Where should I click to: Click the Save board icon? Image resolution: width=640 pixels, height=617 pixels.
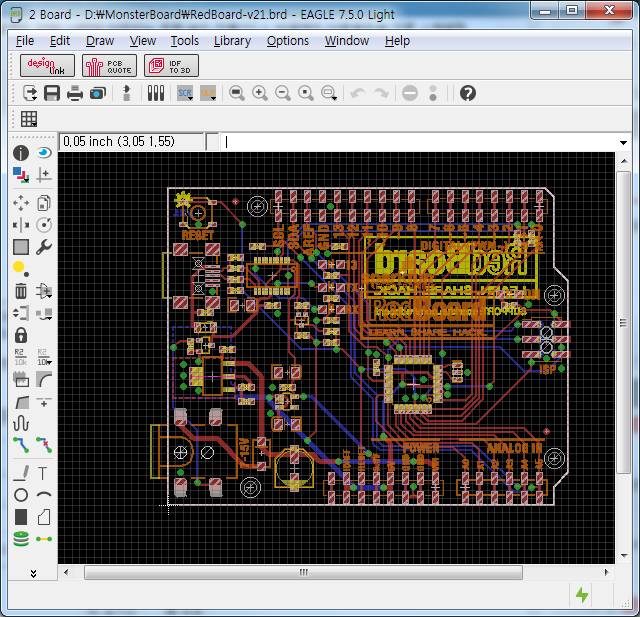pyautogui.click(x=52, y=93)
